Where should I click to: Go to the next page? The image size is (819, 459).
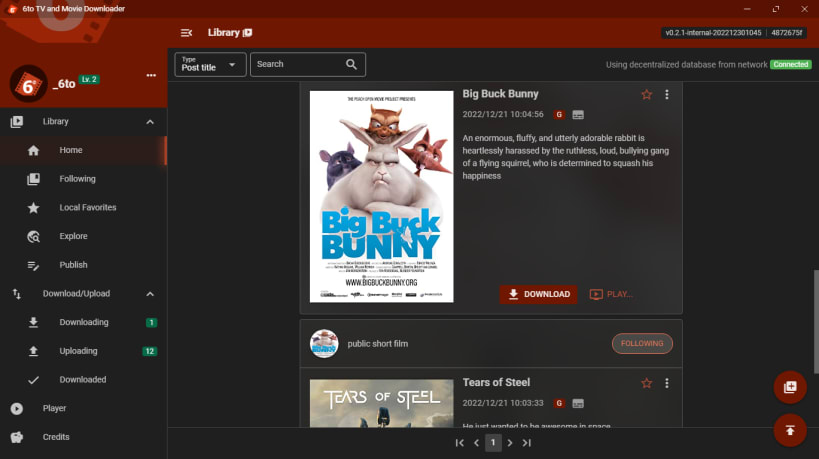(510, 443)
